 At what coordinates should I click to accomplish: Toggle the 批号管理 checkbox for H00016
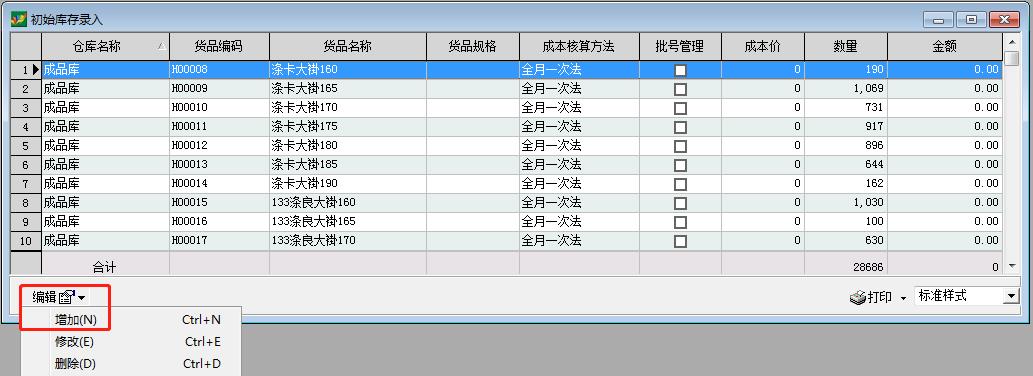pyautogui.click(x=681, y=223)
